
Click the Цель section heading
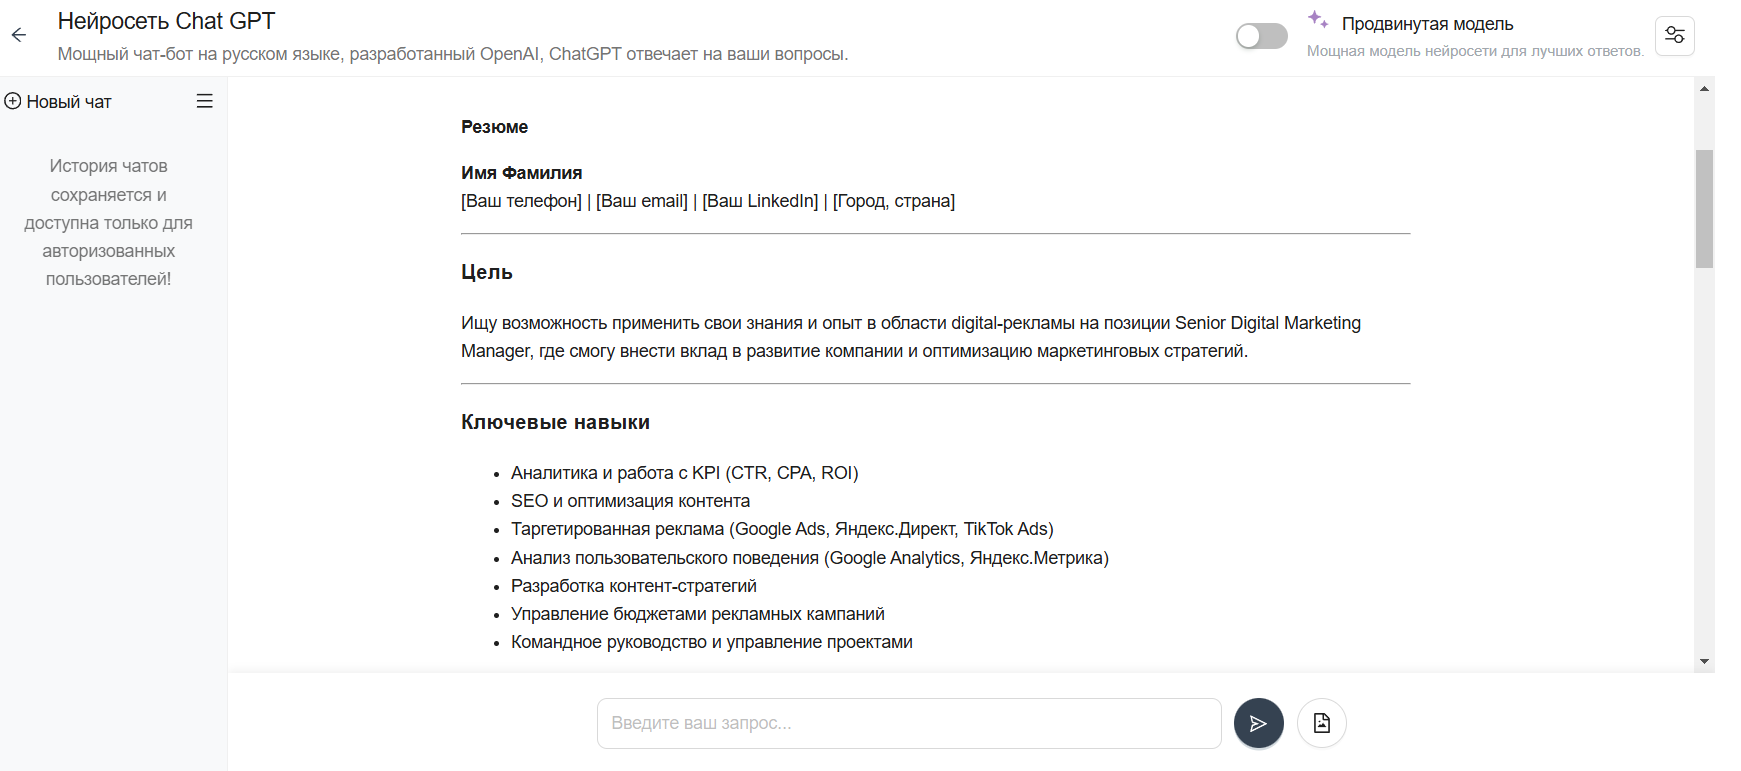[487, 272]
